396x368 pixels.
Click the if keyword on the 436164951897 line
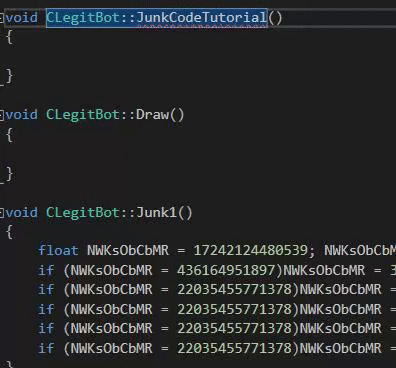[46, 270]
